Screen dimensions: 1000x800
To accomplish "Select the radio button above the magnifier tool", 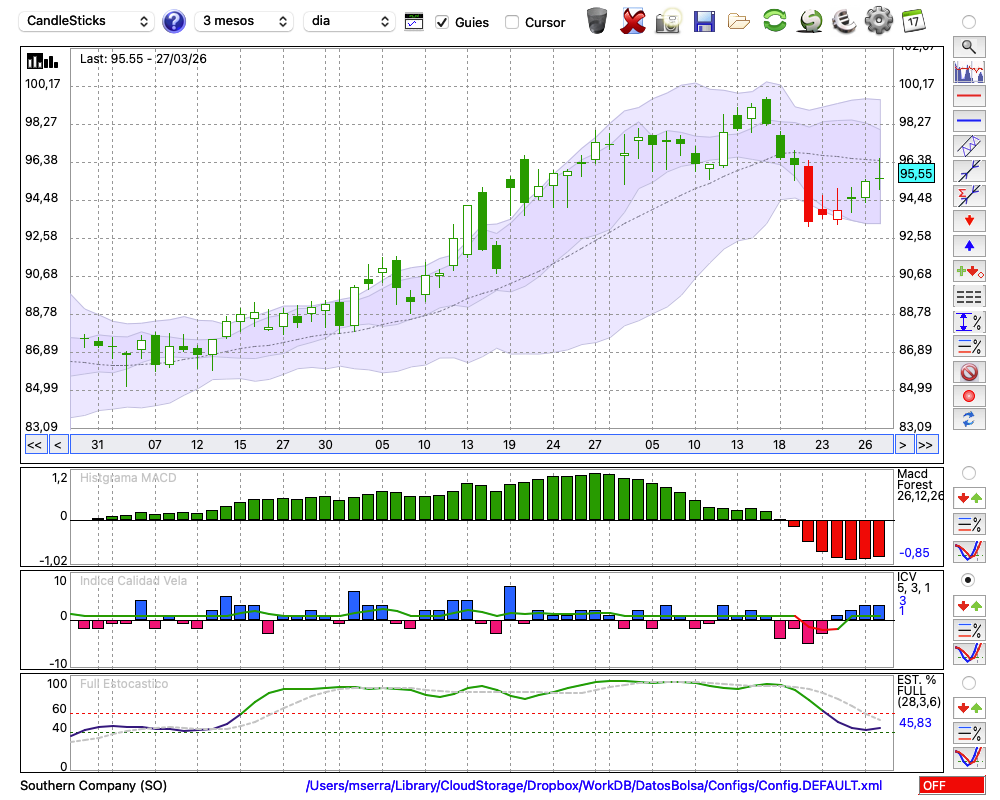I will [969, 22].
